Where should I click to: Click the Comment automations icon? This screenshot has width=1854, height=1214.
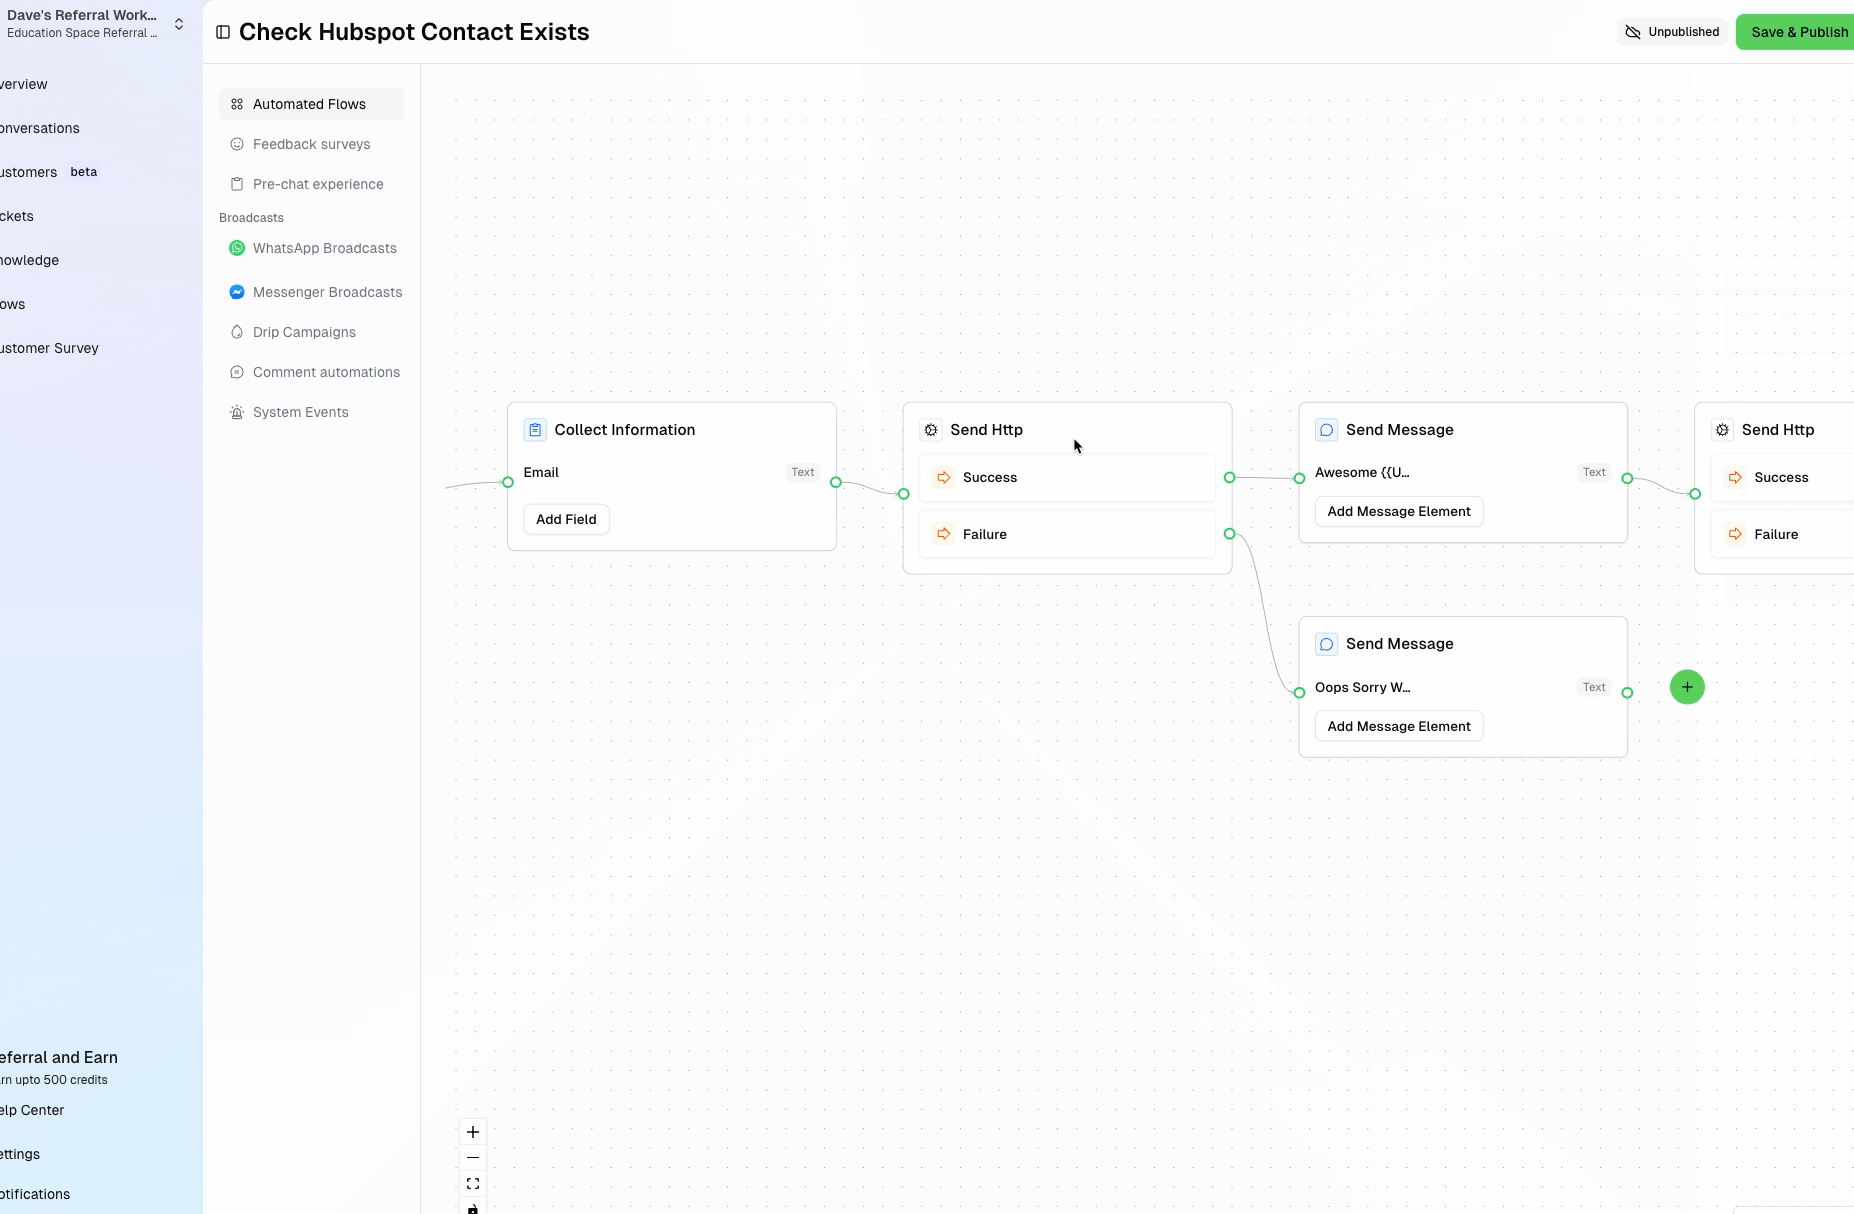pos(236,371)
